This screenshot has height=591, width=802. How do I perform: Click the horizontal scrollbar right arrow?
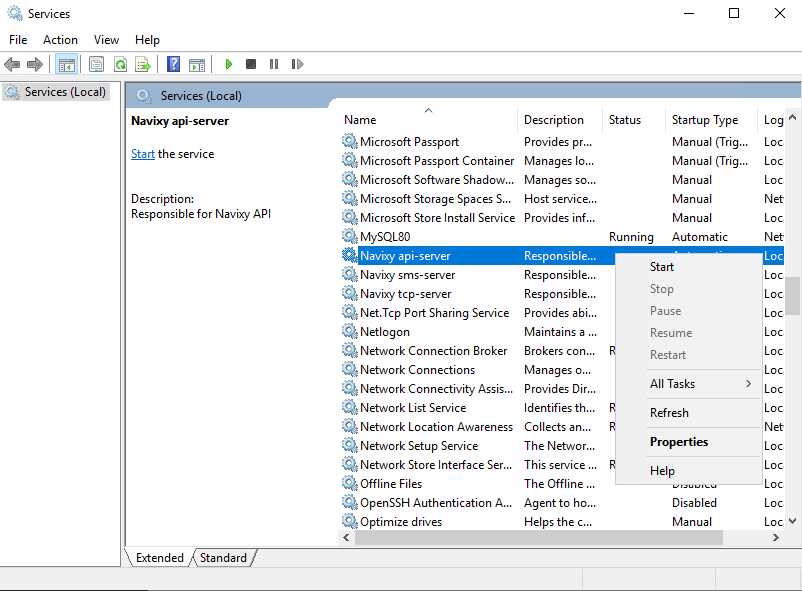pos(775,537)
